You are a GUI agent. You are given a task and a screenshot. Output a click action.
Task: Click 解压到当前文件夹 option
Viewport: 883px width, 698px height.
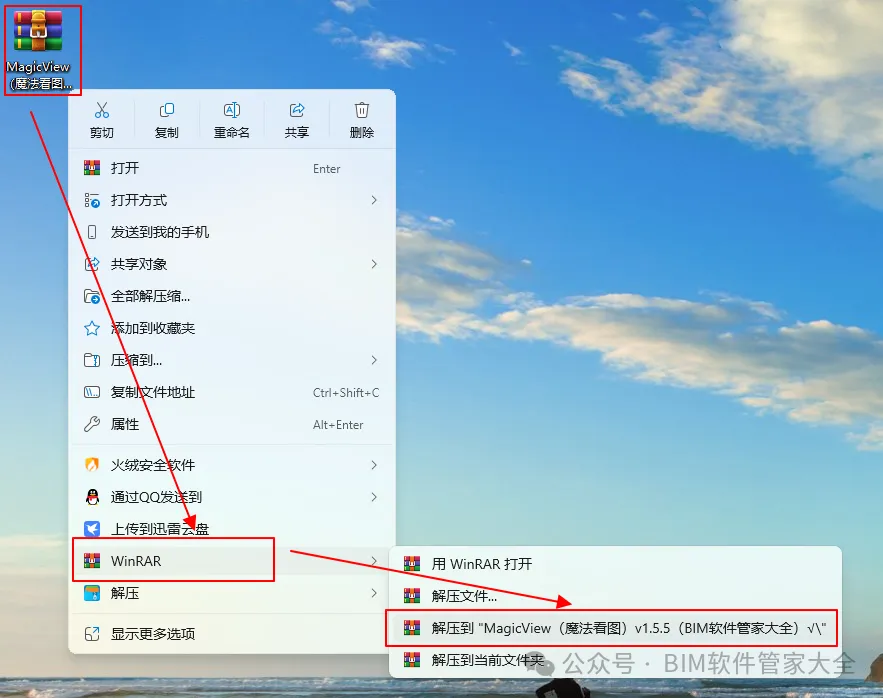[x=615, y=660]
